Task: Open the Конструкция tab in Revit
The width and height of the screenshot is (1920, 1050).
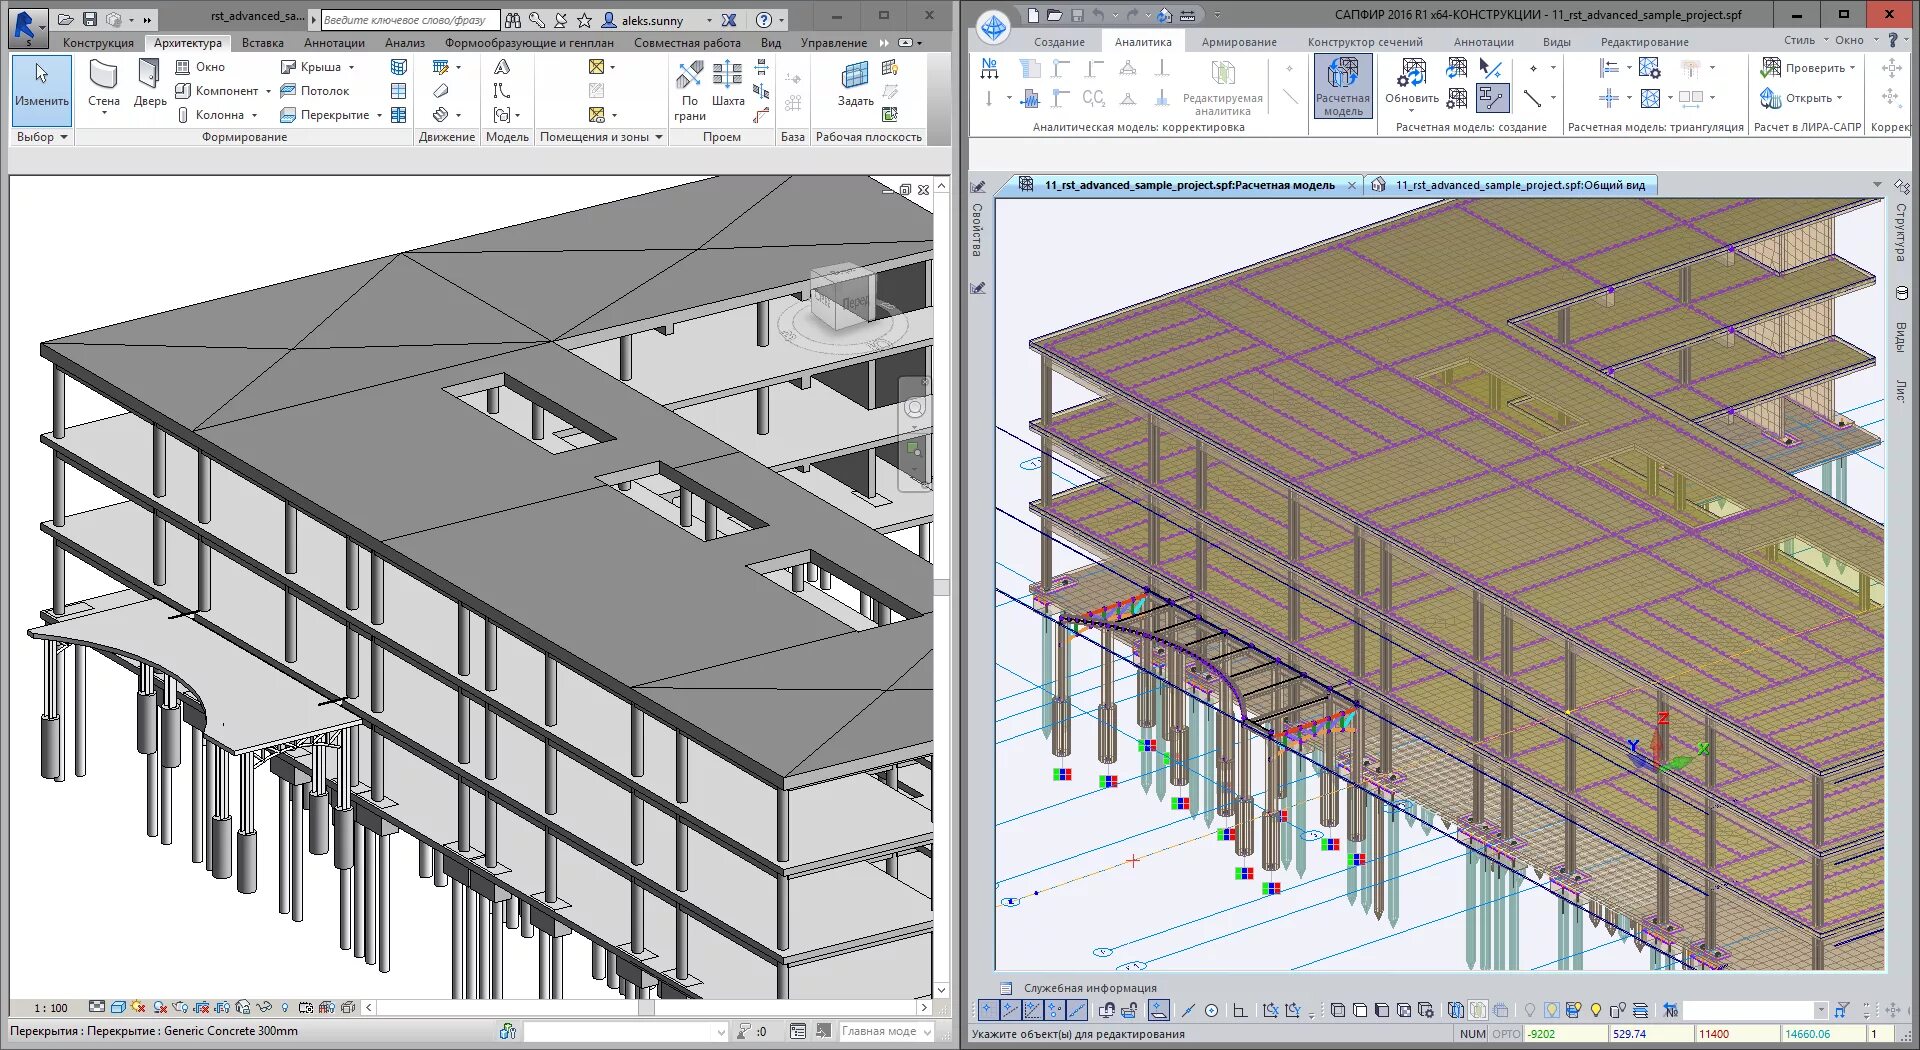Action: [x=98, y=43]
